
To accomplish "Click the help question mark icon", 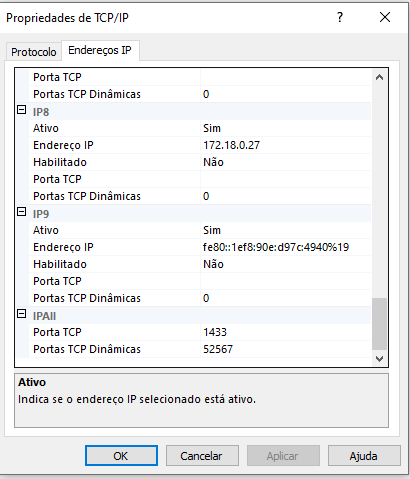I will 340,17.
